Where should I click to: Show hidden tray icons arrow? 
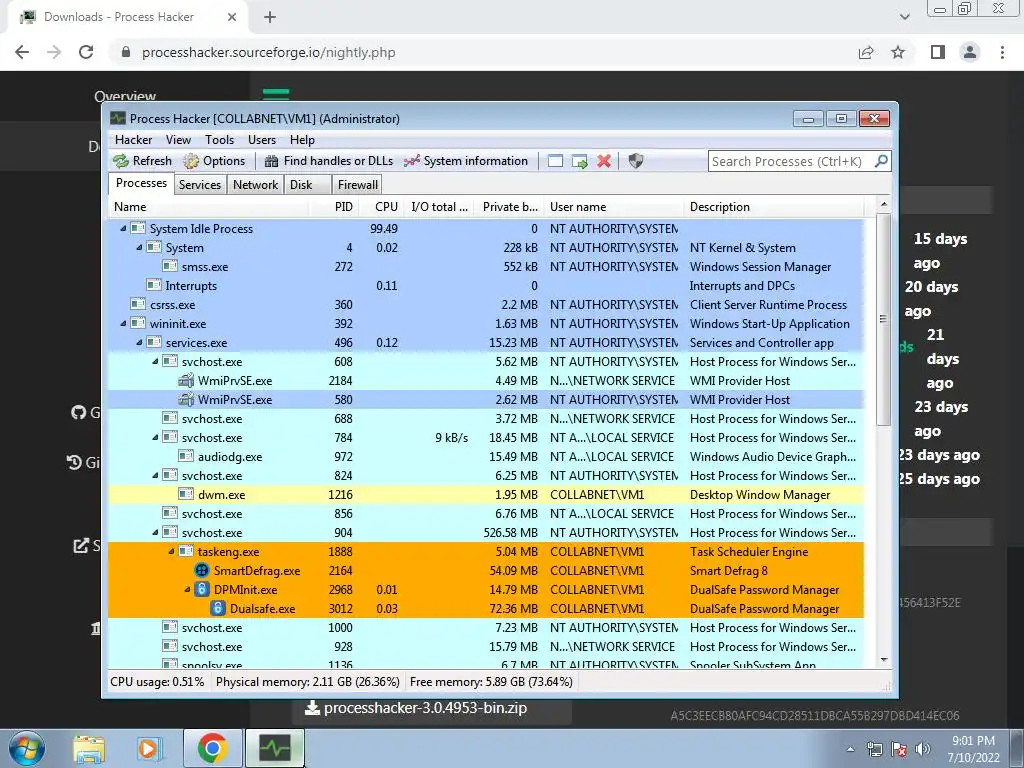pyautogui.click(x=850, y=749)
